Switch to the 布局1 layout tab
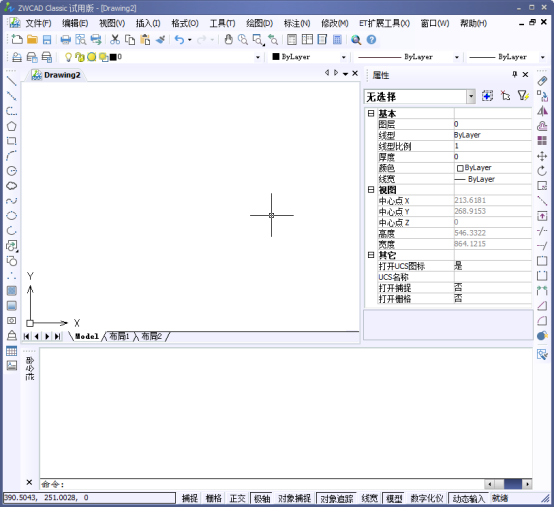 coord(119,336)
